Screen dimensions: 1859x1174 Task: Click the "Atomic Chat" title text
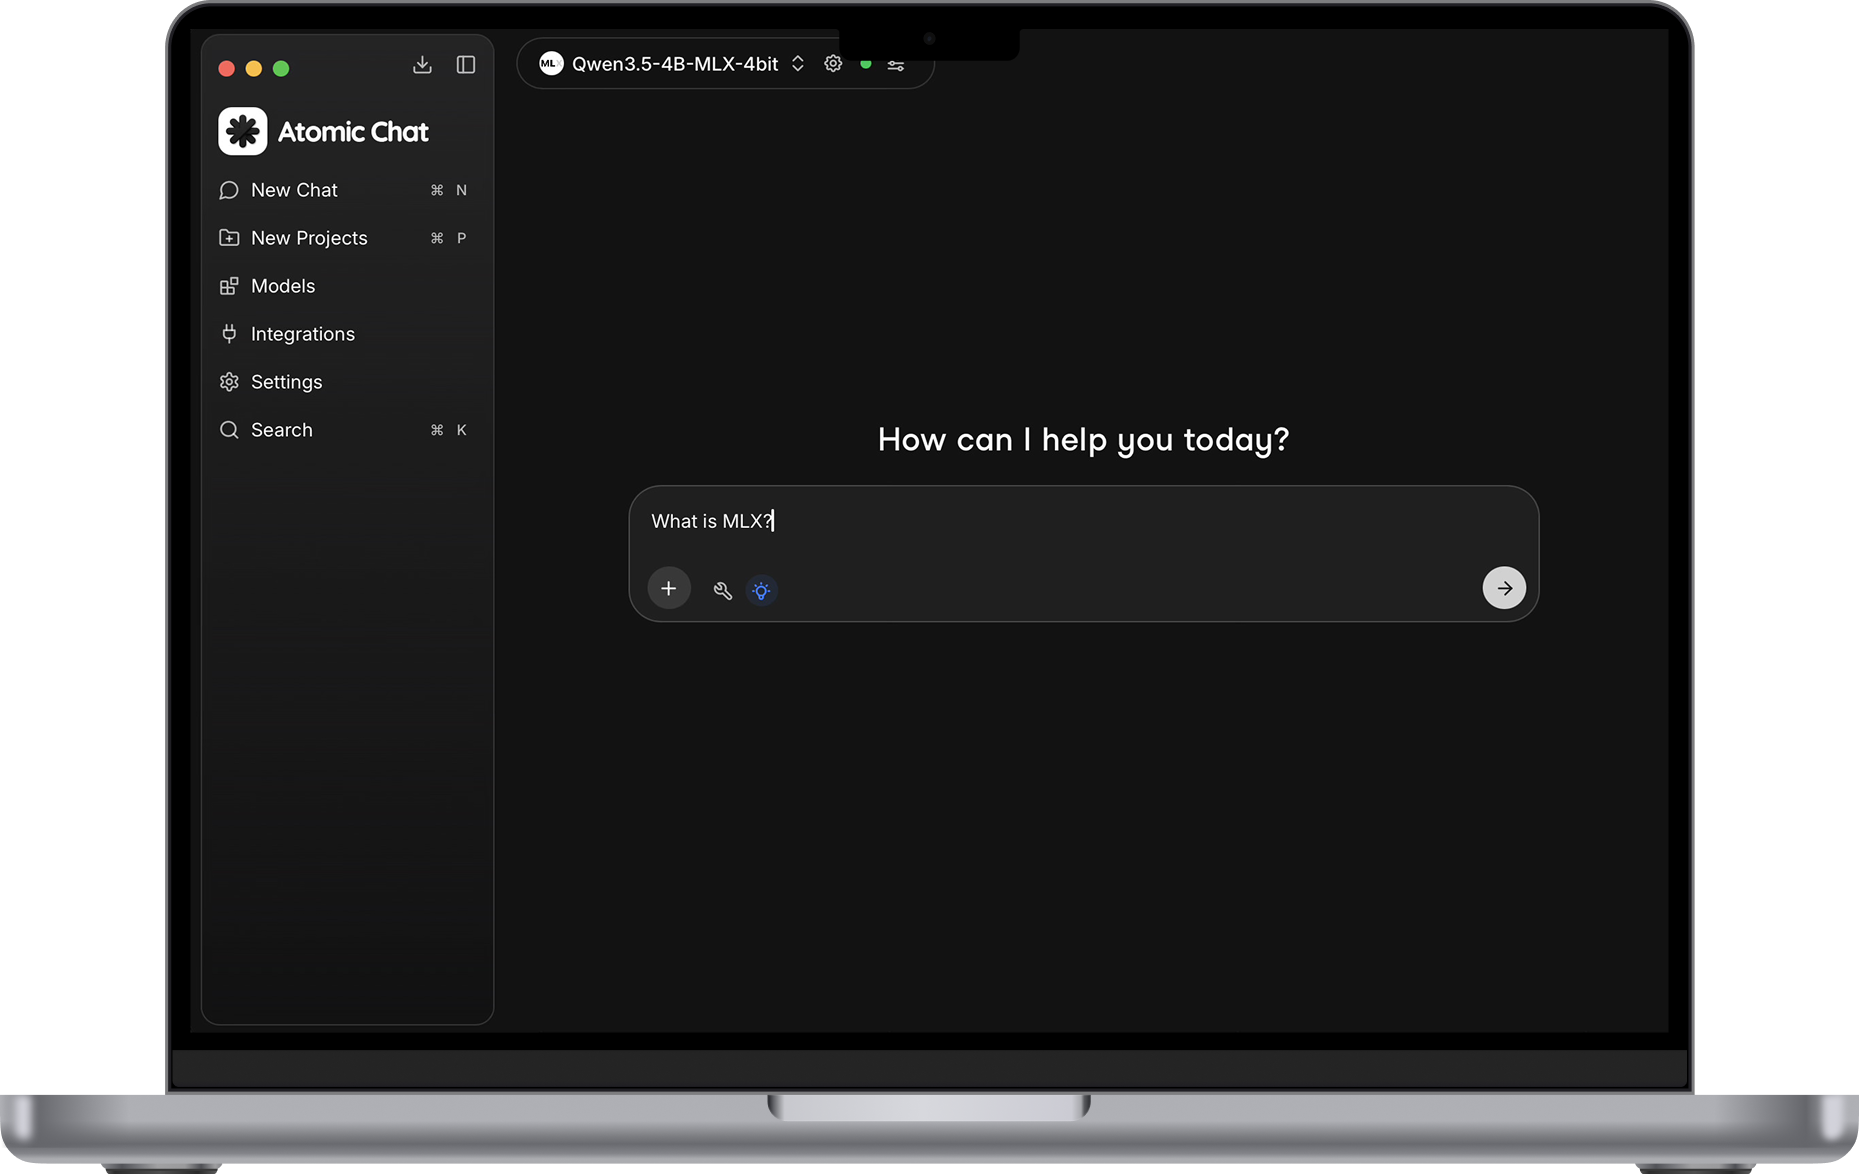point(353,132)
